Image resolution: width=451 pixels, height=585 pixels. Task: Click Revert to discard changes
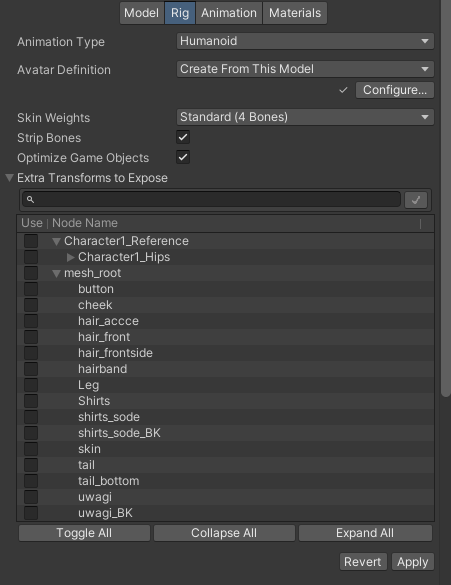click(x=363, y=562)
